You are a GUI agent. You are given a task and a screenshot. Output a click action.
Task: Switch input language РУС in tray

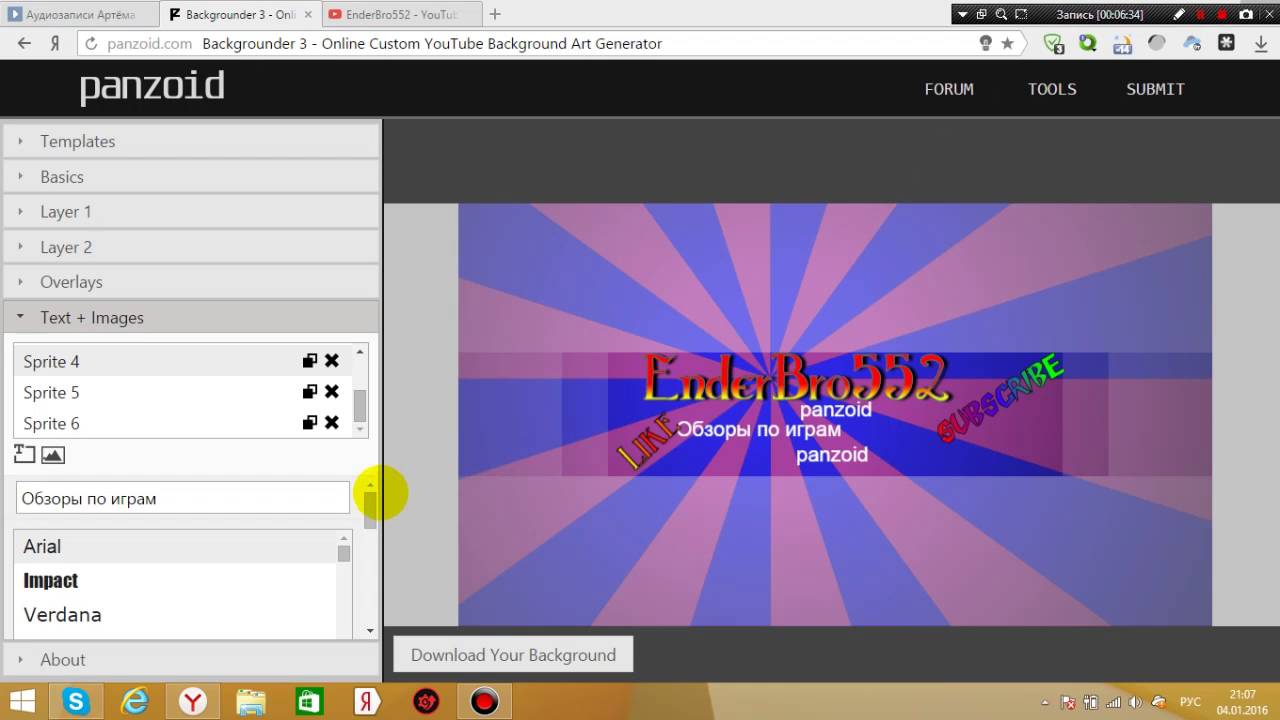[1190, 702]
